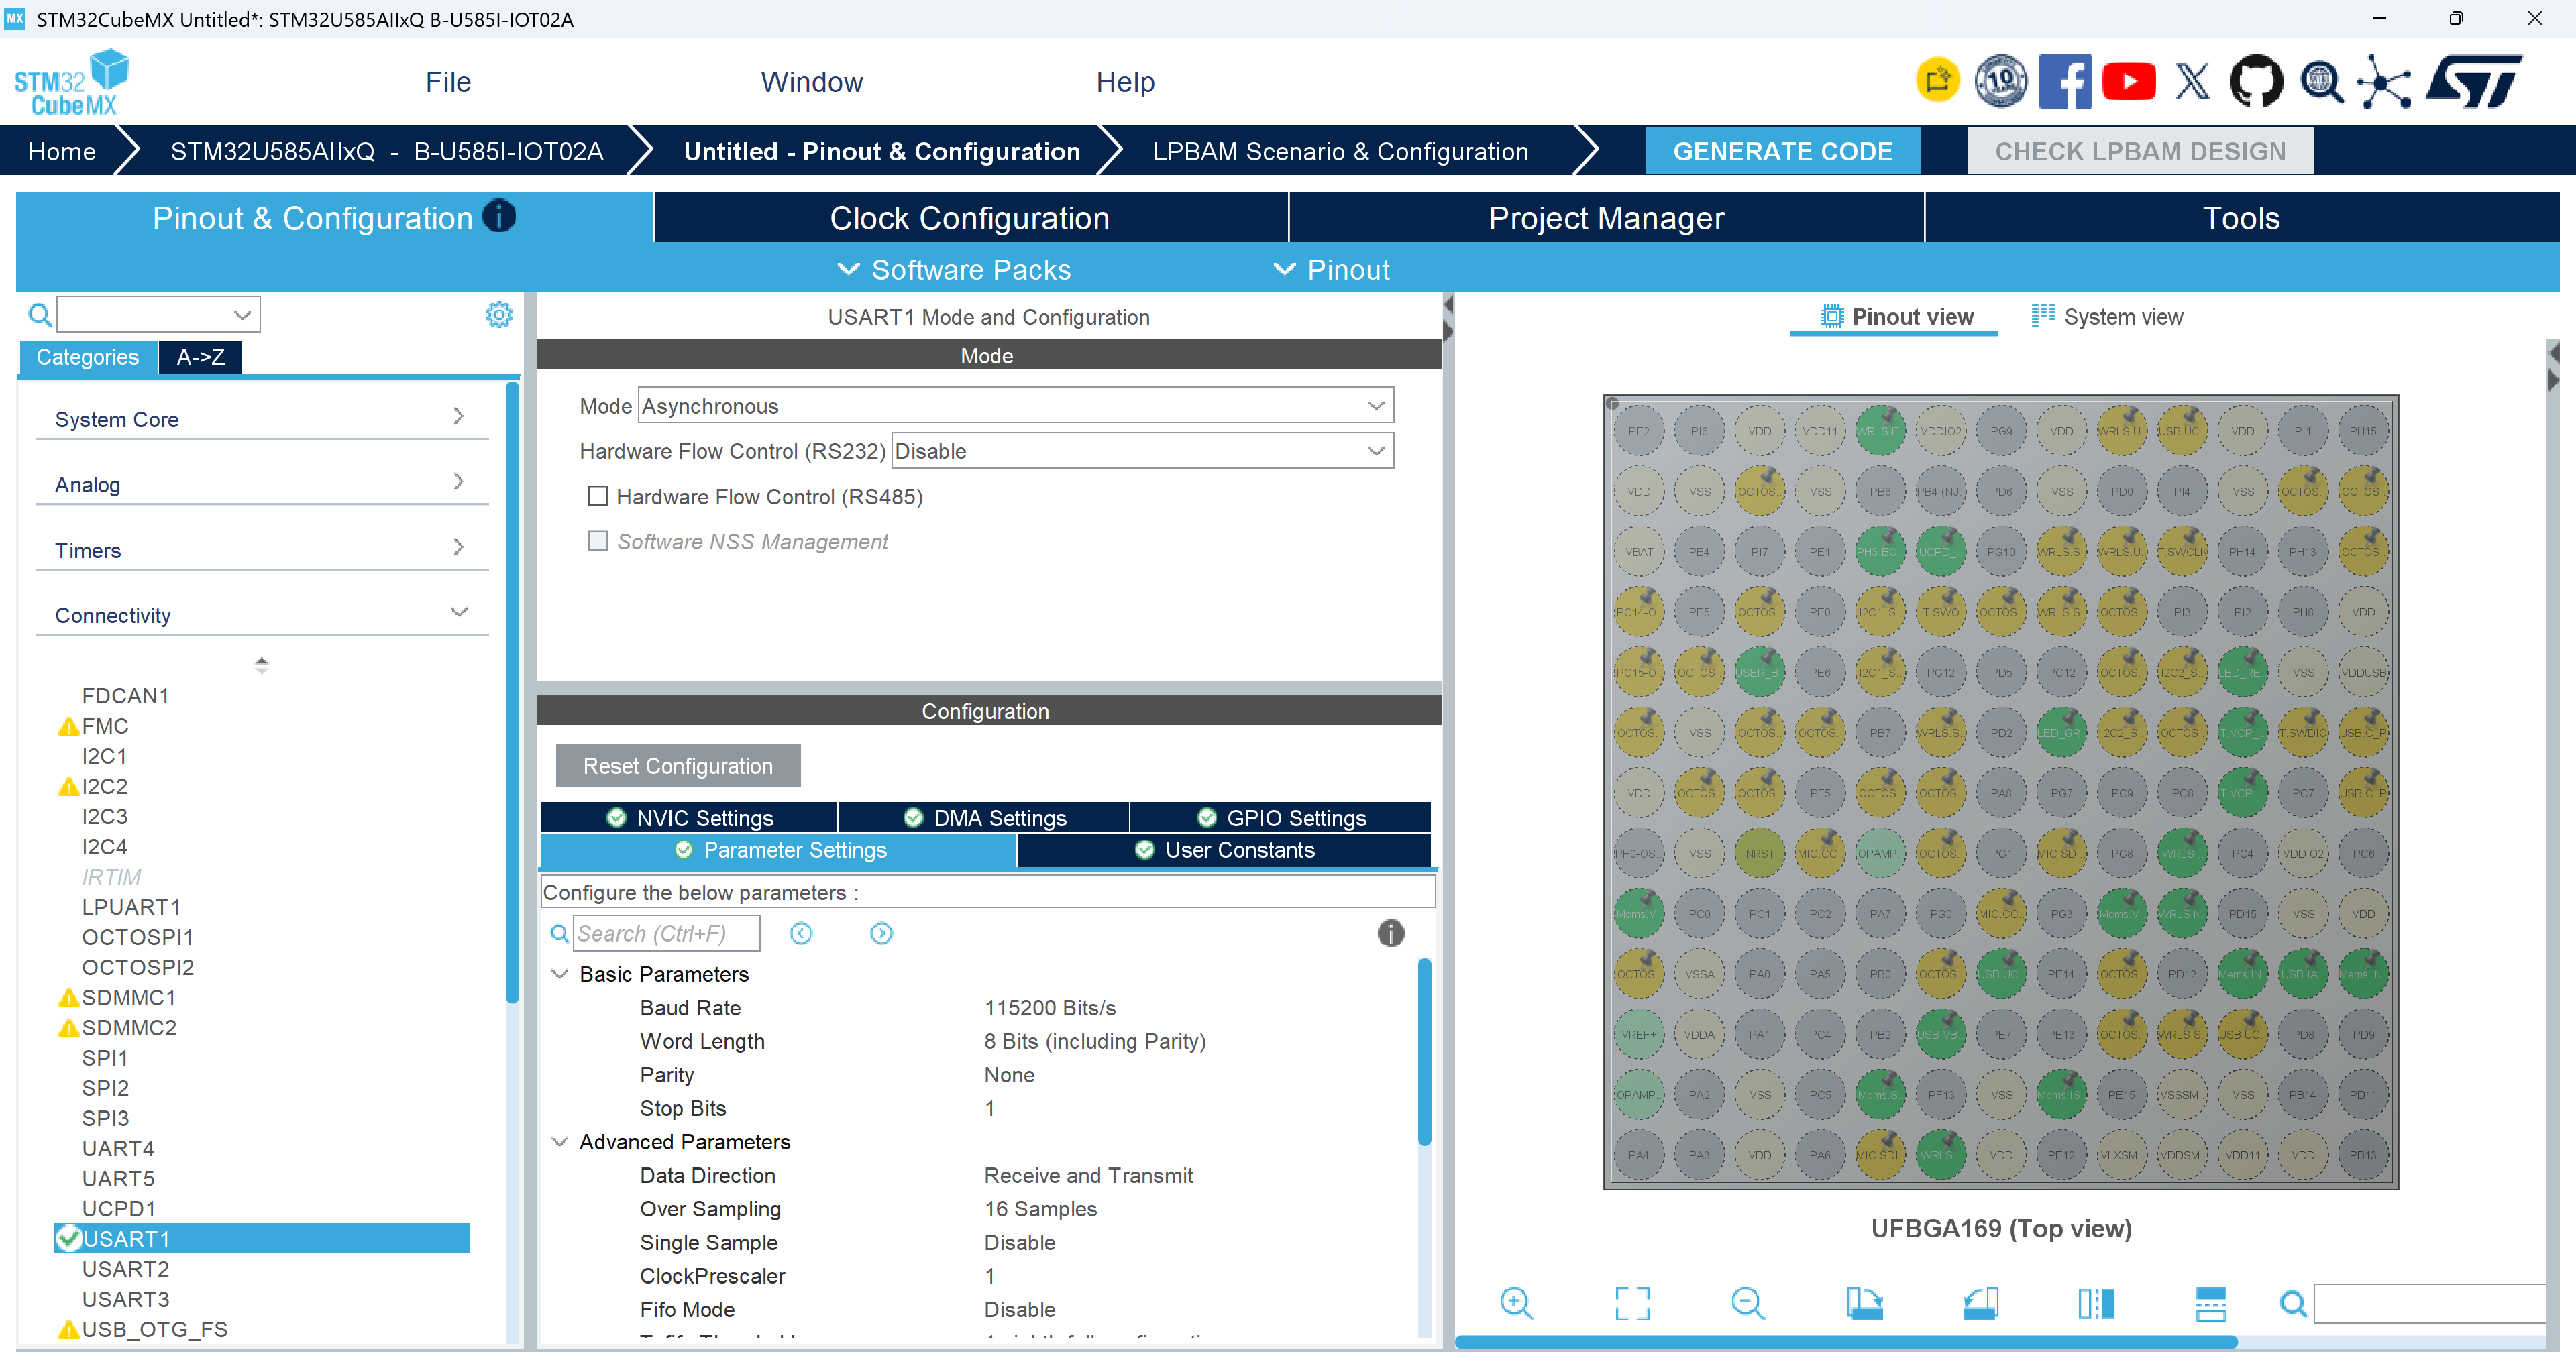Click the ST logo icon
Viewport: 2576px width, 1368px height.
click(x=2474, y=81)
